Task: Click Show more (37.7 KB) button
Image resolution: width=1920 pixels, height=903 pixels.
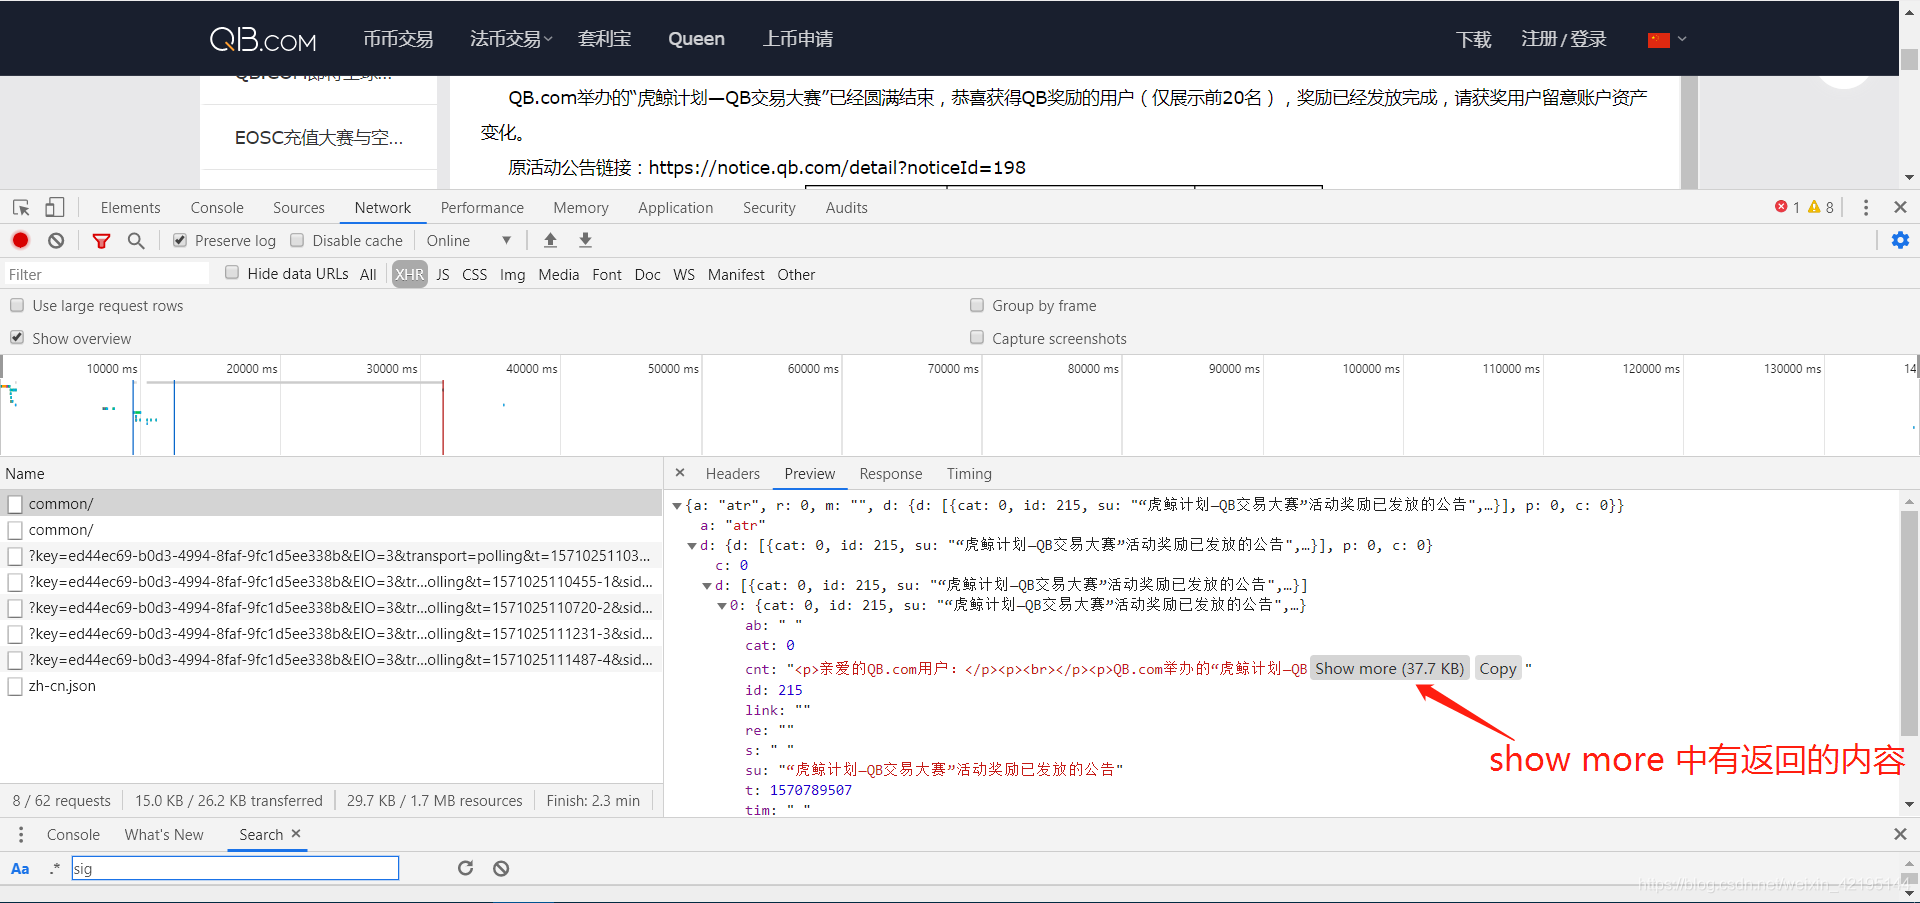Action: coord(1389,668)
